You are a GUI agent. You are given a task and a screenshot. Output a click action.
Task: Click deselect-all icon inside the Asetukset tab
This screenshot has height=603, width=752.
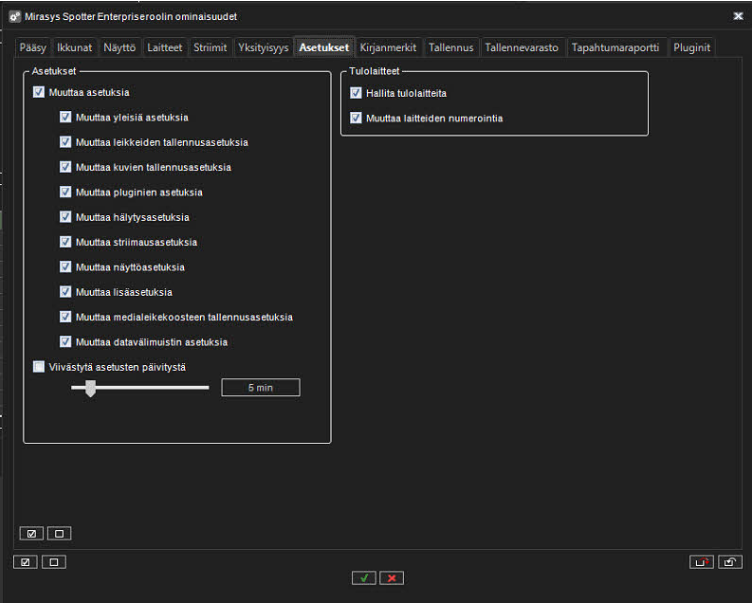coord(58,533)
